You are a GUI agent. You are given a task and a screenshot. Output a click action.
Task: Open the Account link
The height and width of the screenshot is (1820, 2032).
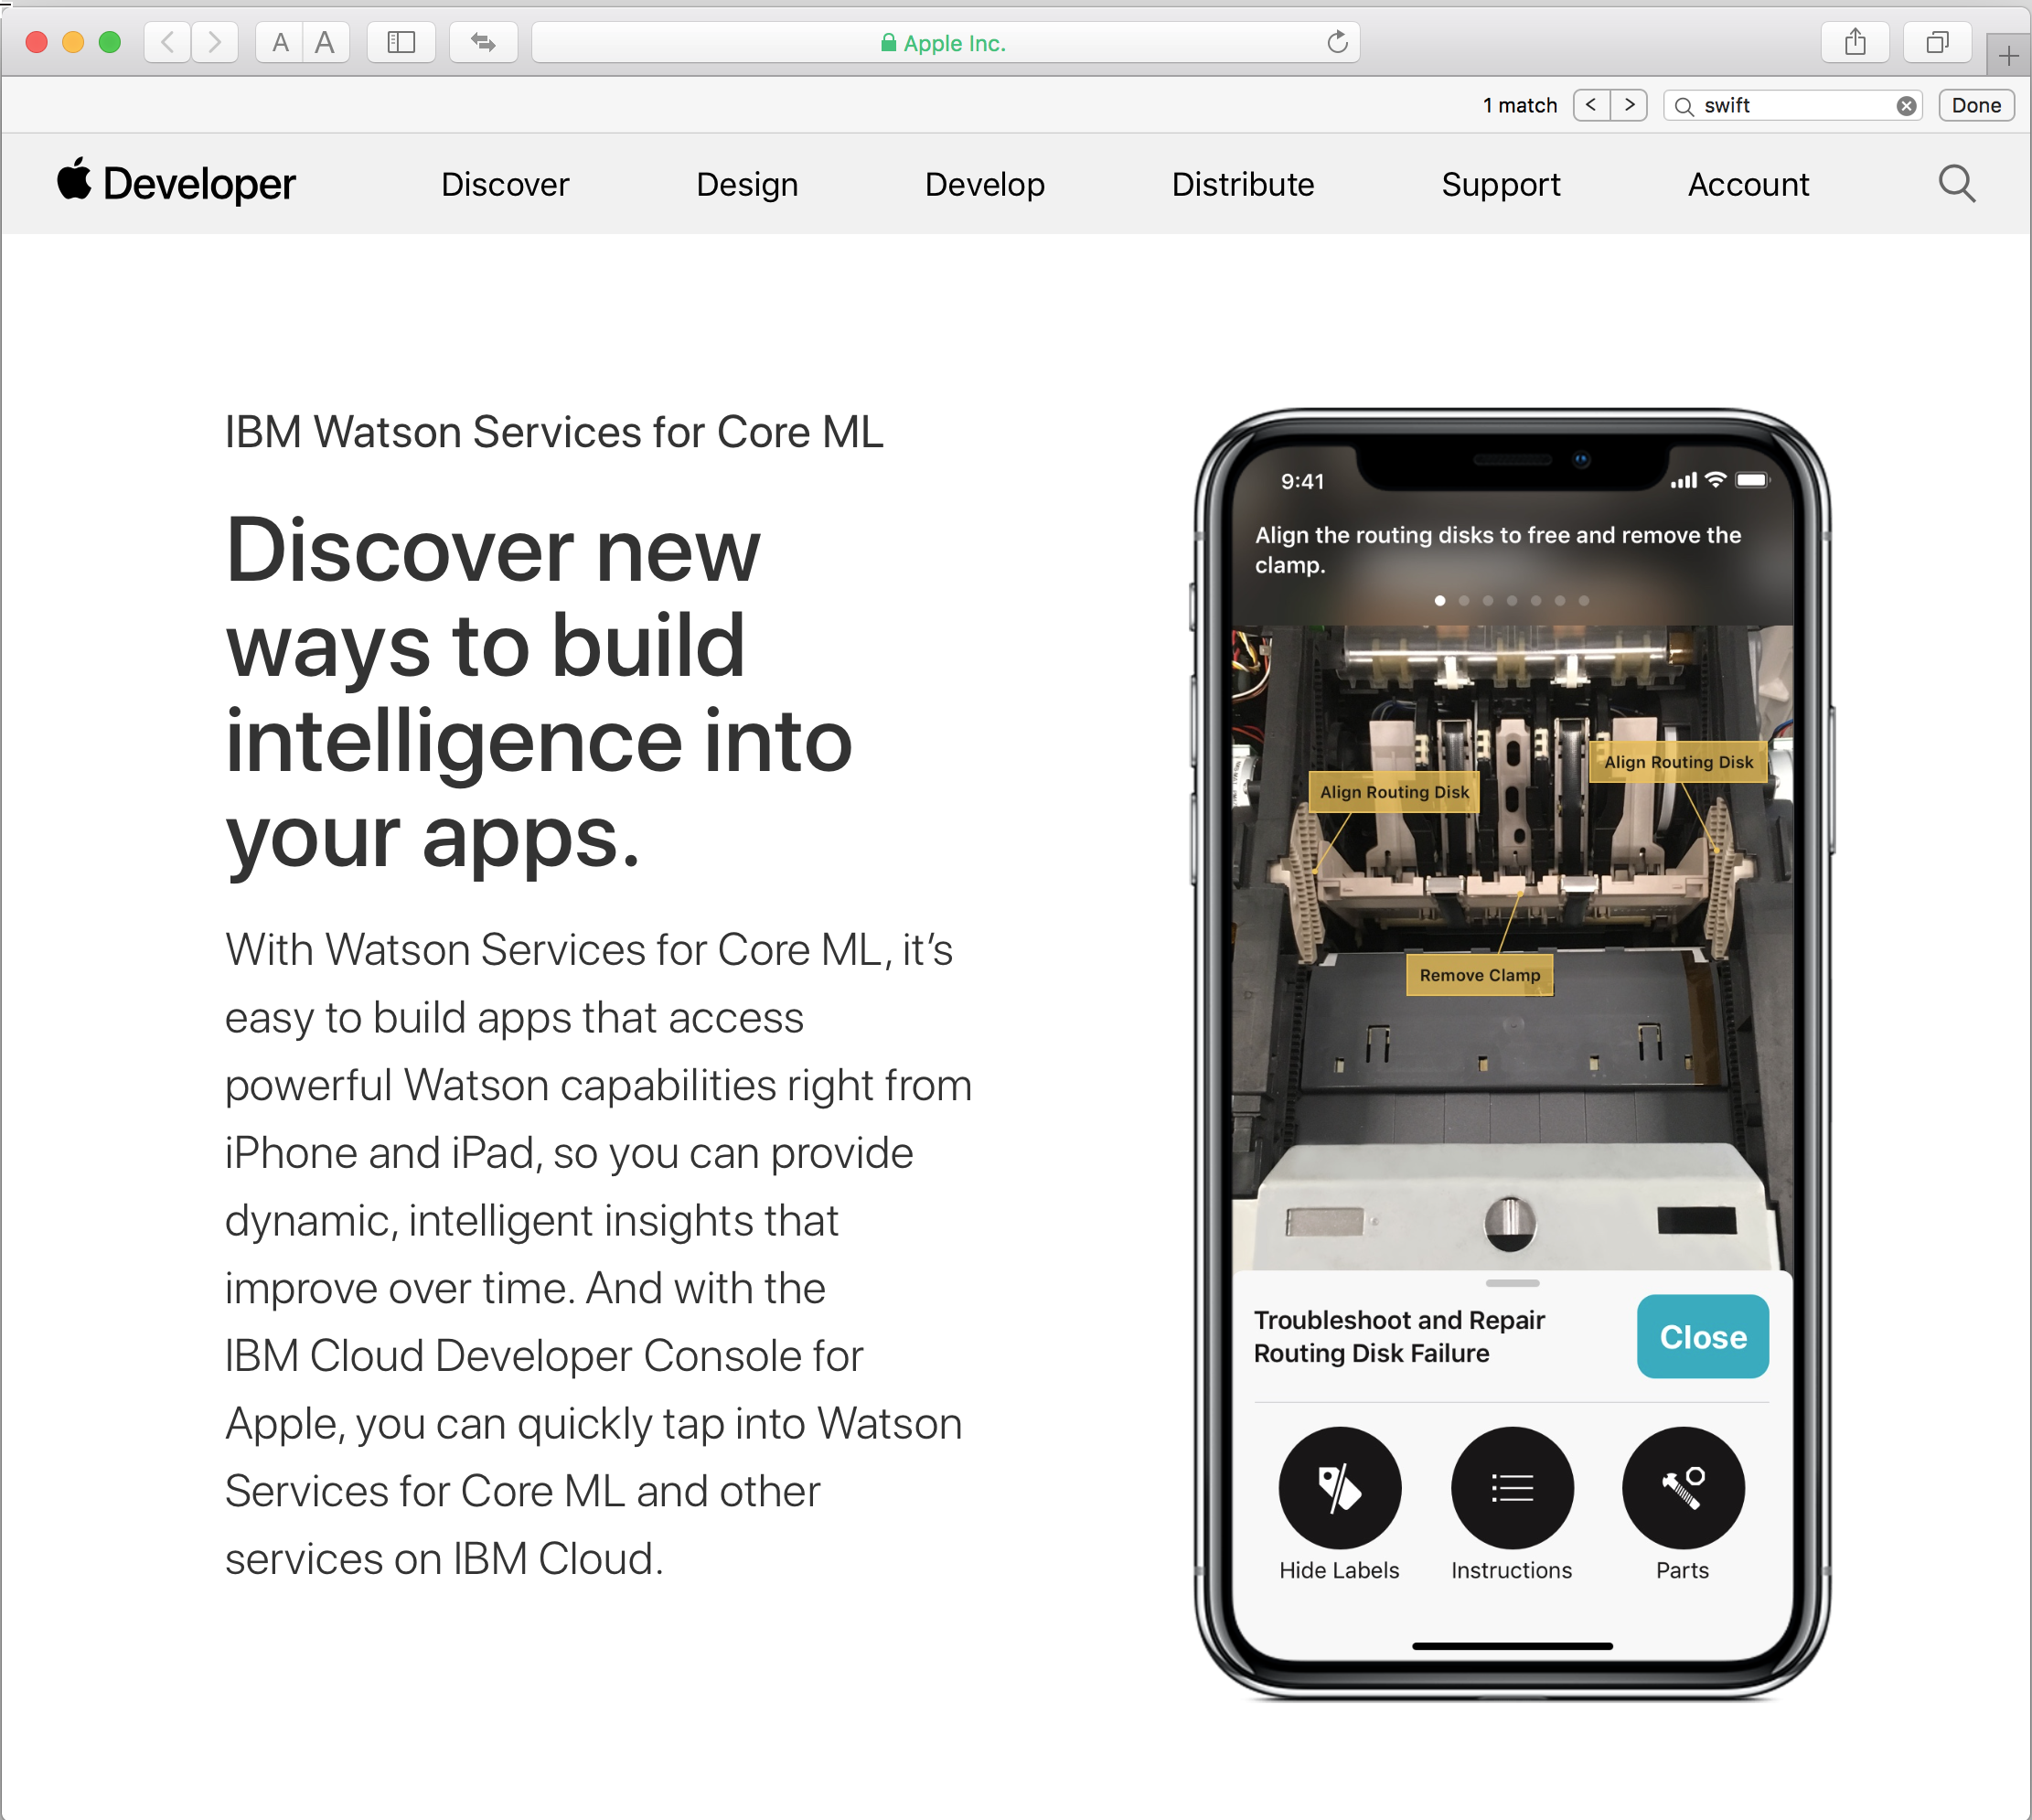[x=1748, y=184]
